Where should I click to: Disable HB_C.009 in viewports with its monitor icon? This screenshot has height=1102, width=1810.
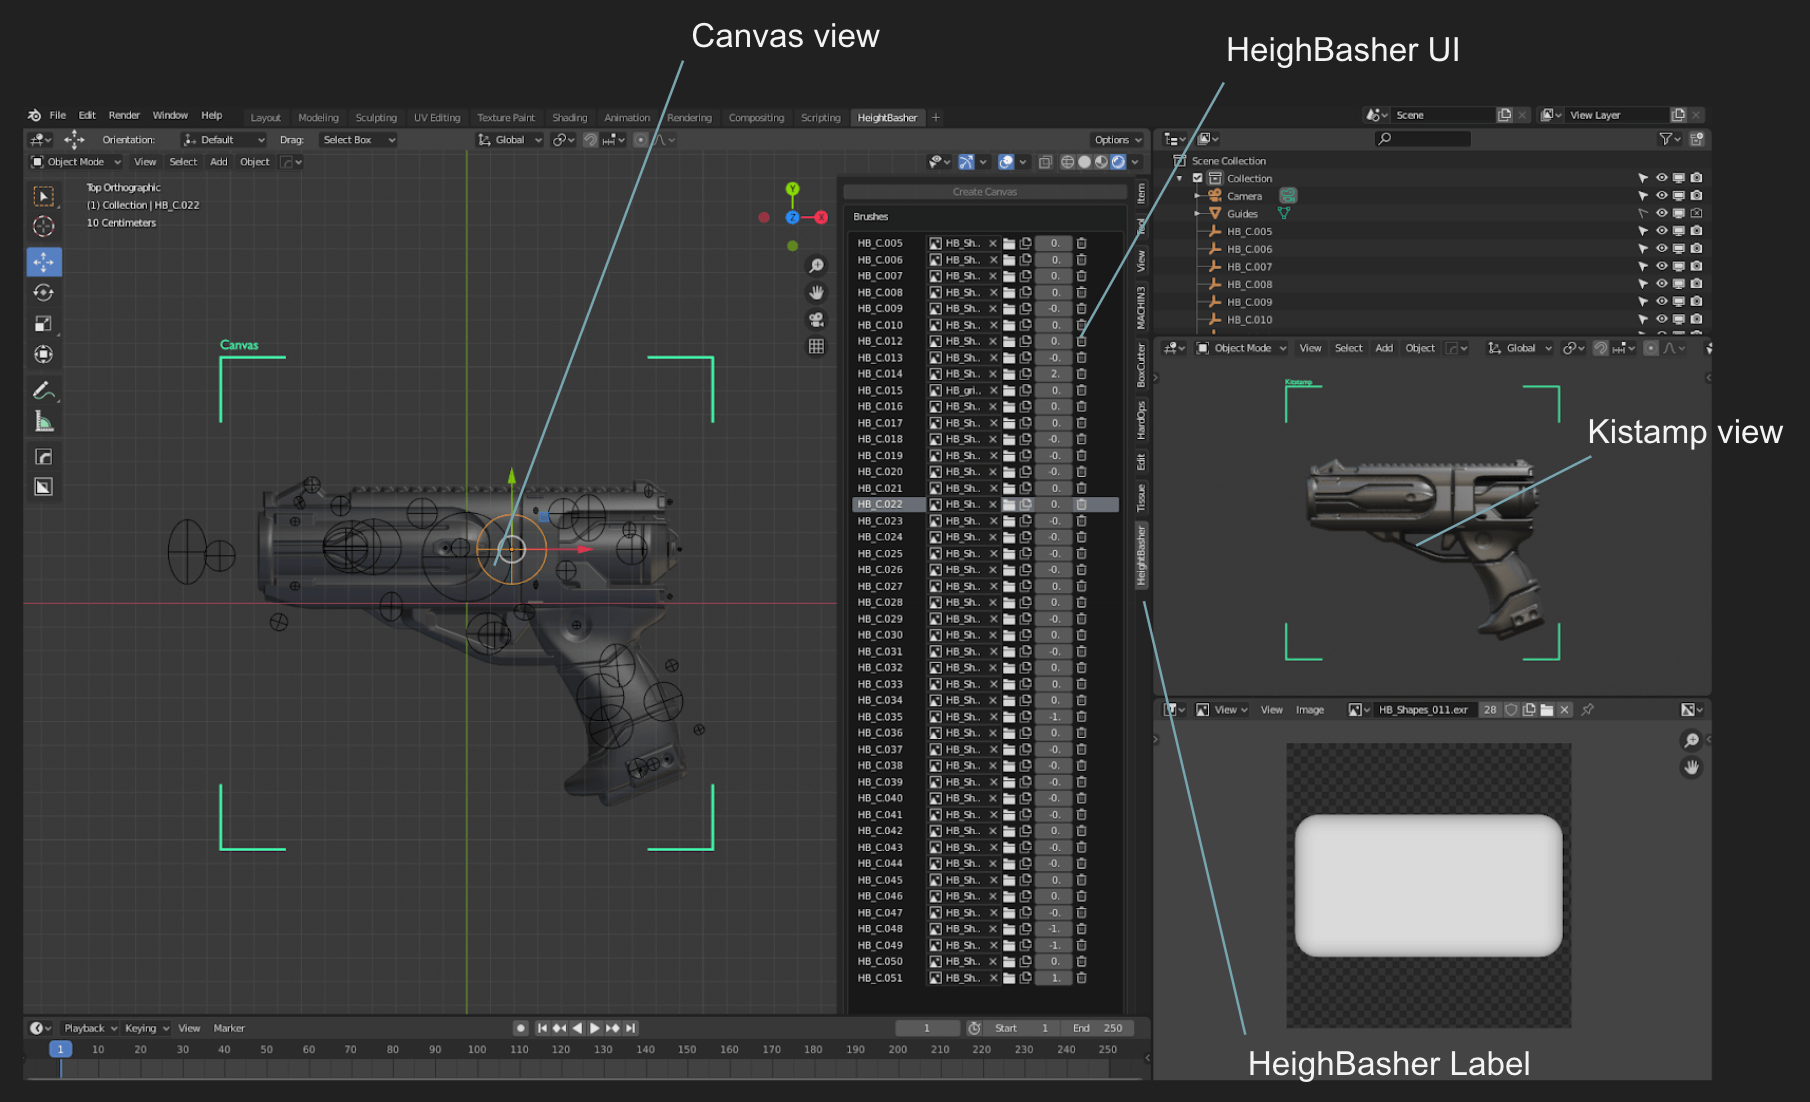pyautogui.click(x=1679, y=301)
